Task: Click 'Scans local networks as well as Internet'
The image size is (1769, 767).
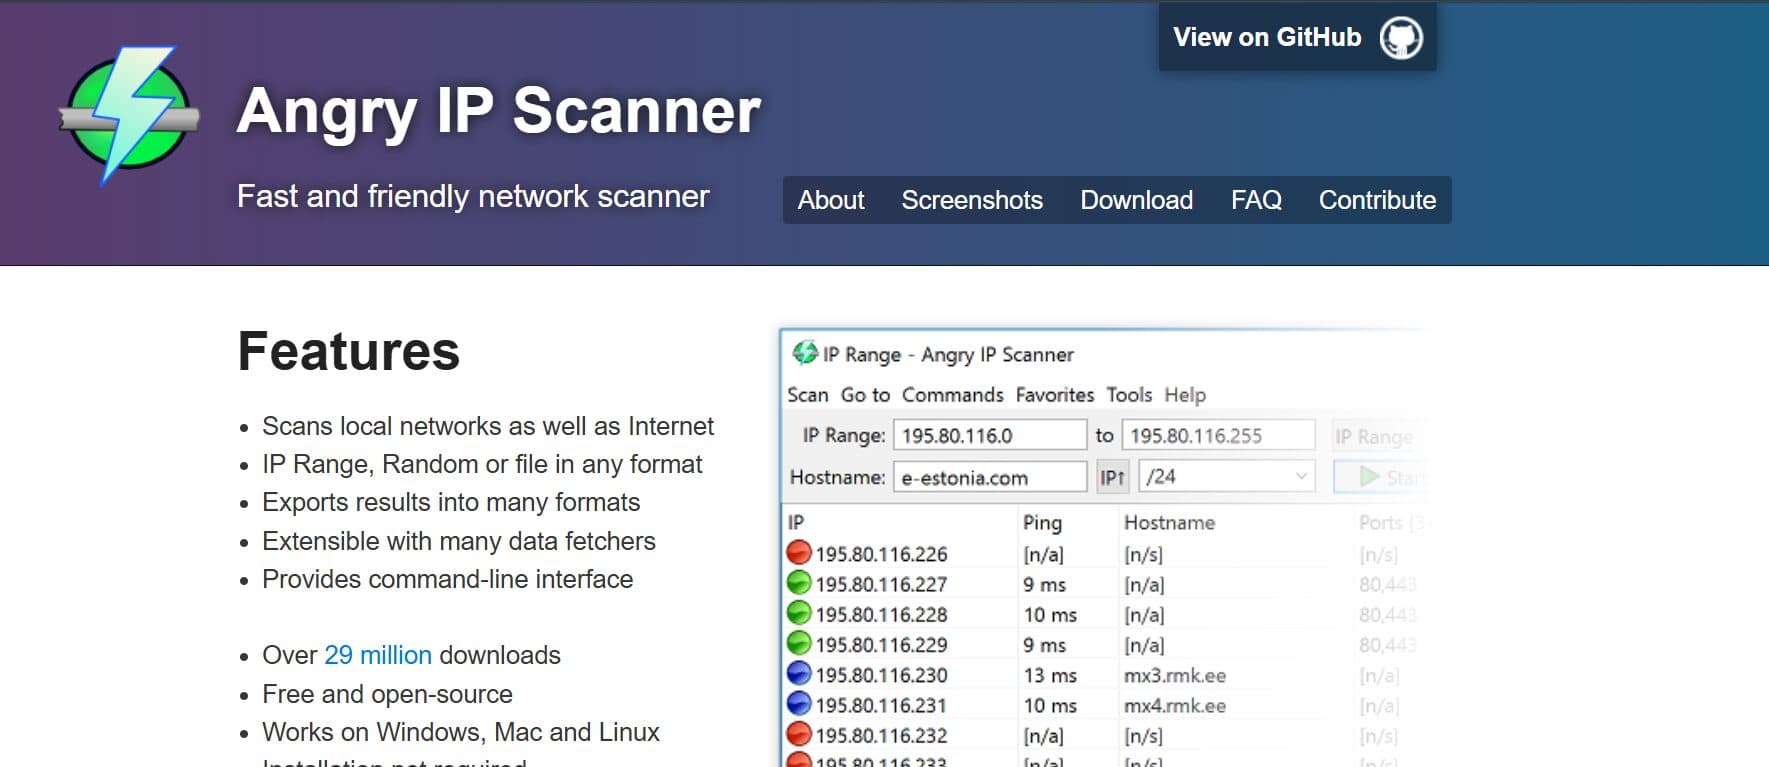Action: click(x=488, y=426)
